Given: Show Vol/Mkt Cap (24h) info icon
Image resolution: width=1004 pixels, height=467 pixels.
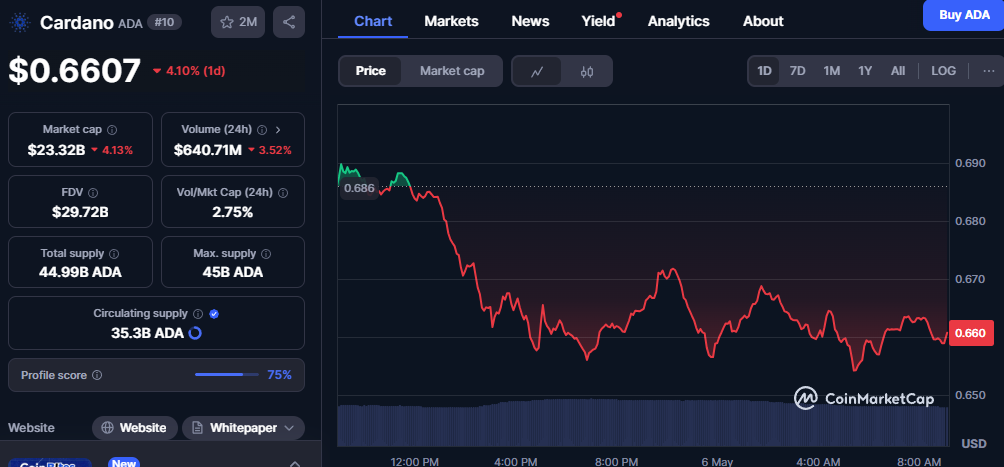Looking at the screenshot, I should tap(283, 193).
